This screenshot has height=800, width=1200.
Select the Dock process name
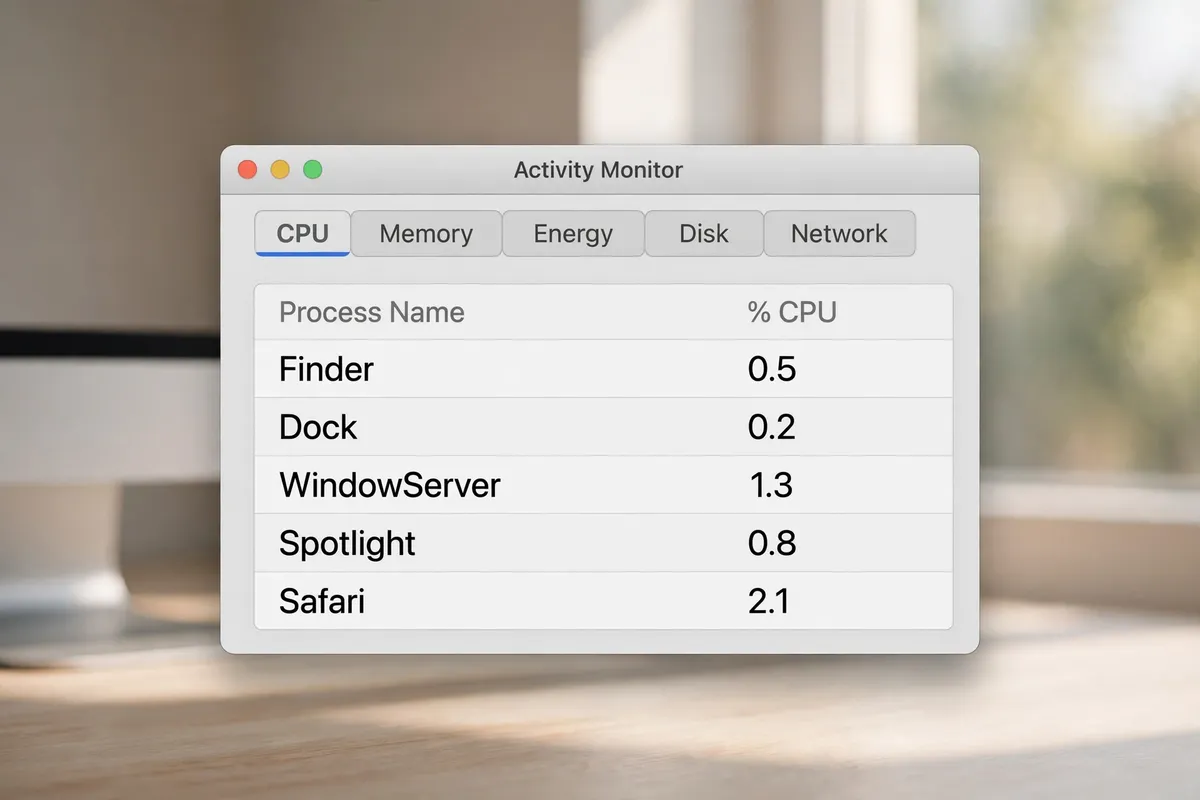318,427
